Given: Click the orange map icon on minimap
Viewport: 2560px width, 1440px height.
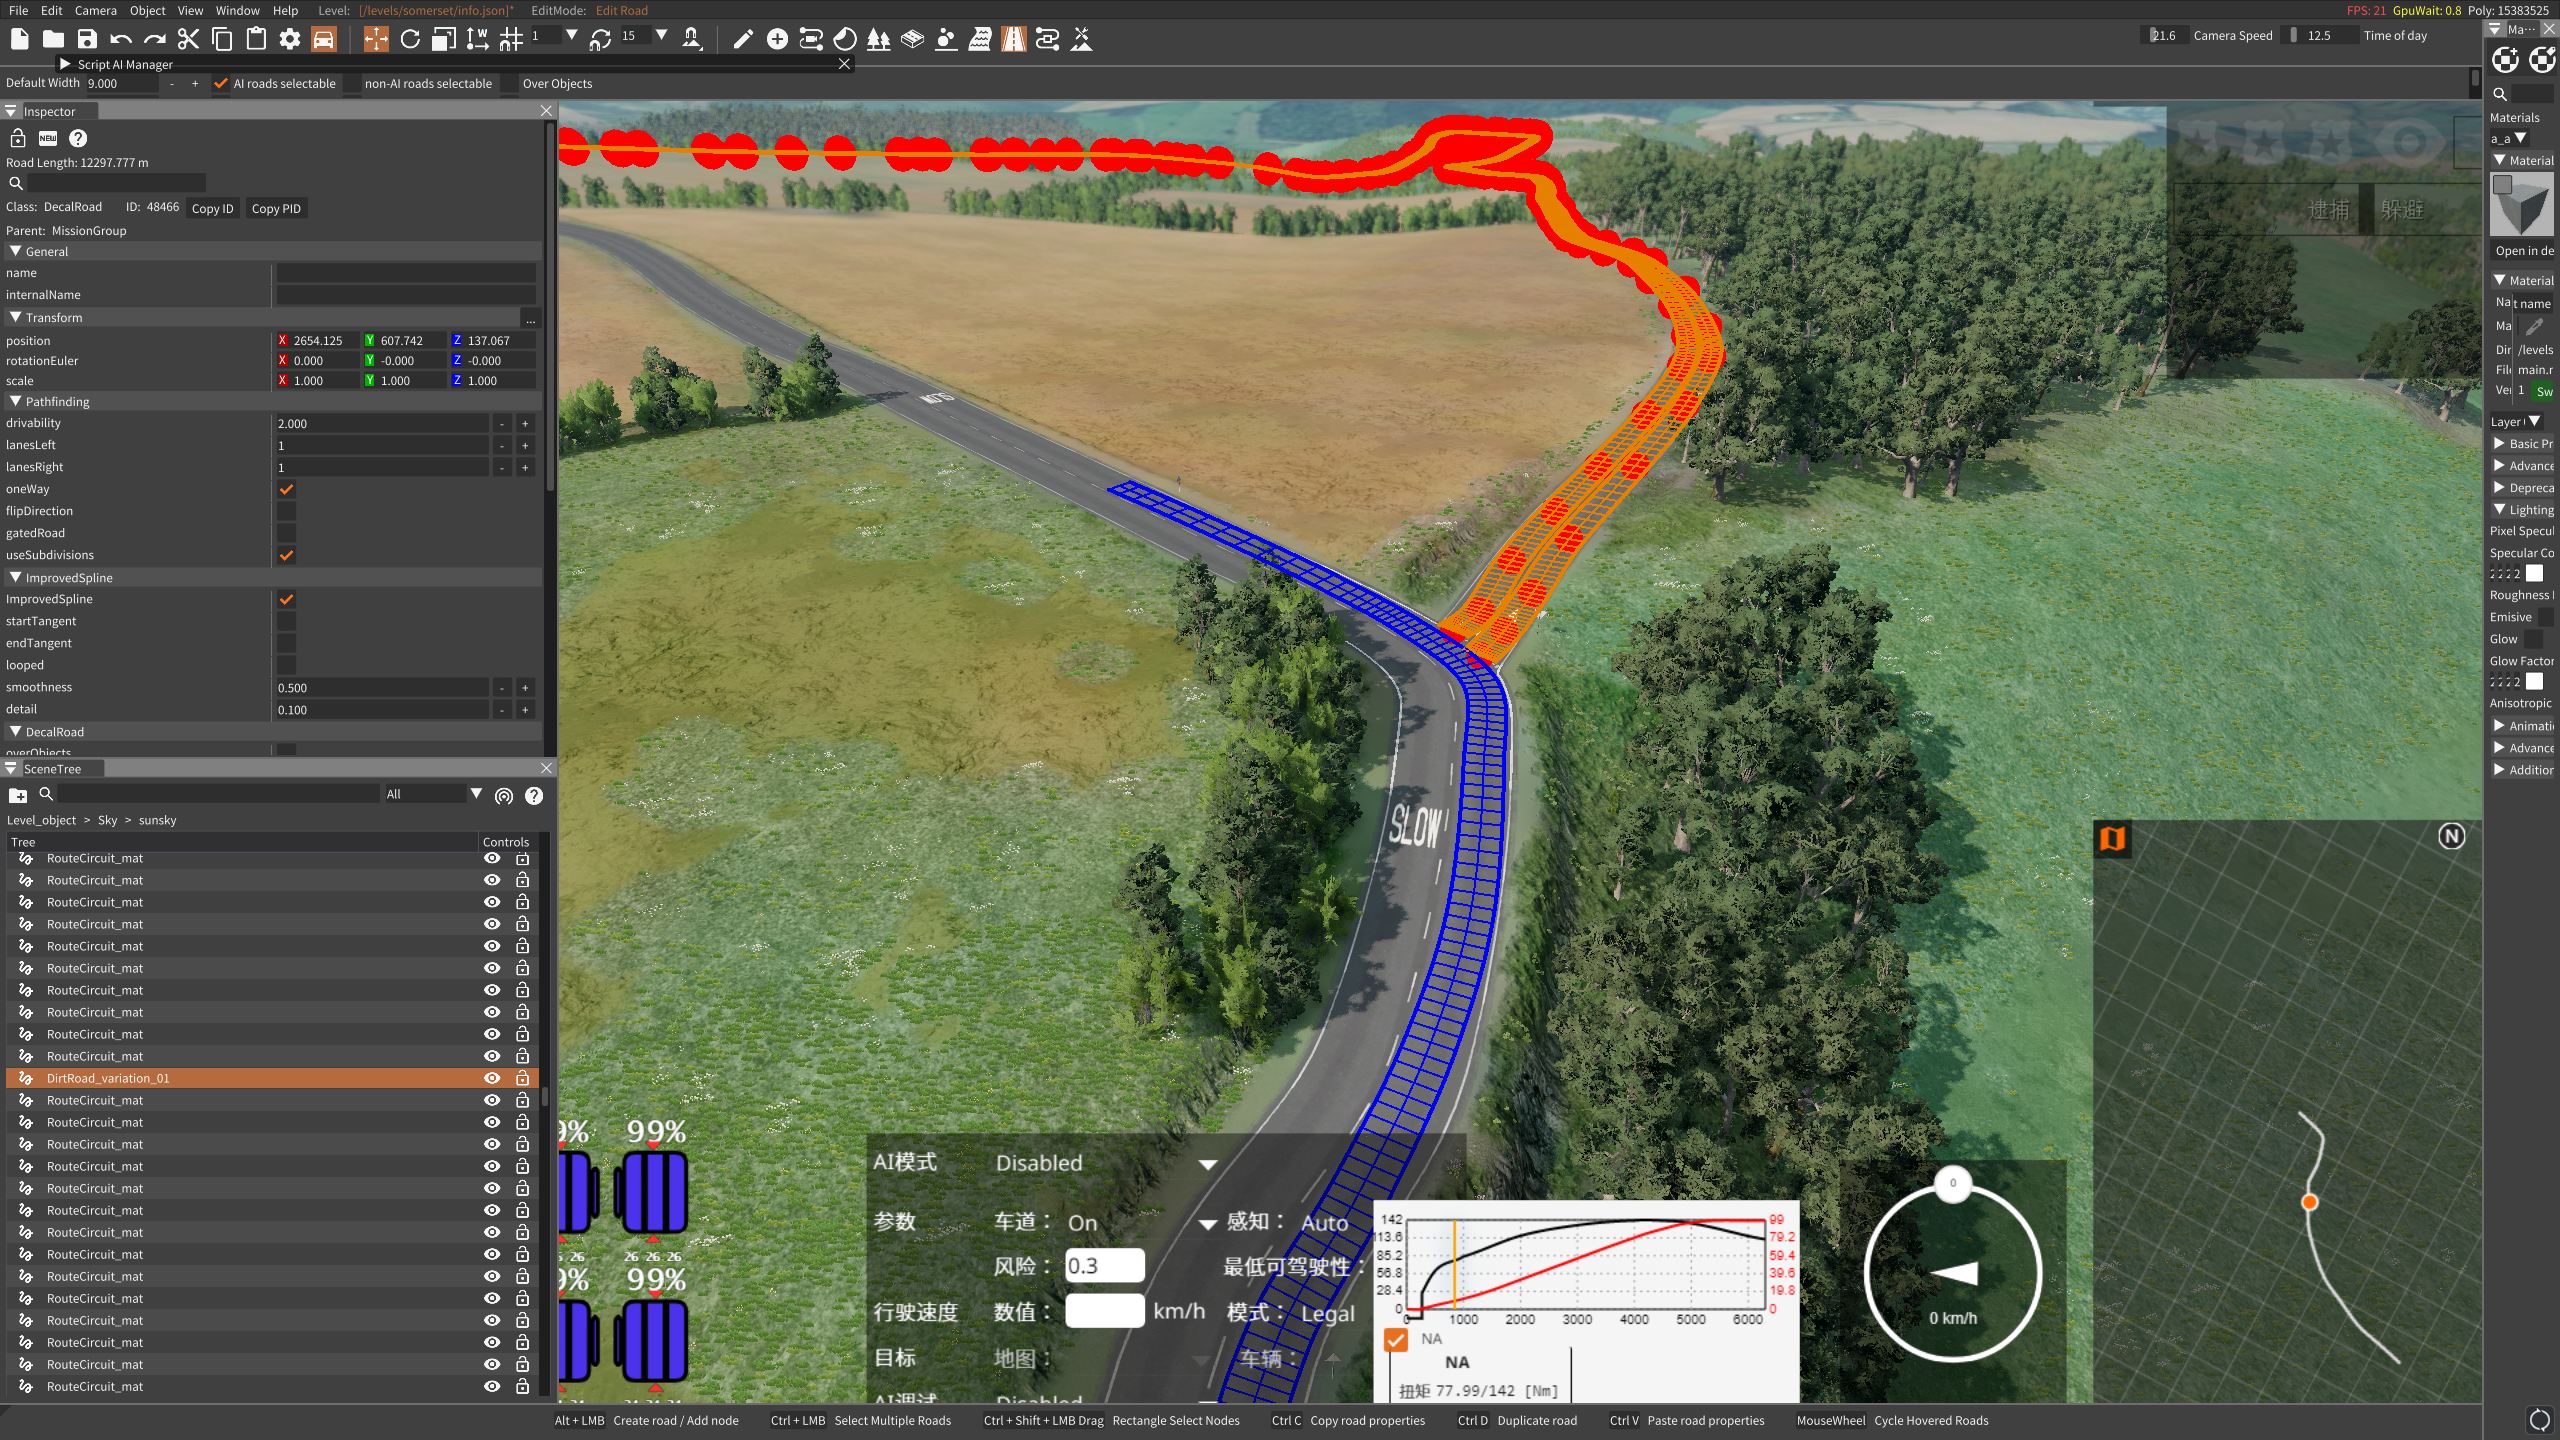Looking at the screenshot, I should click(x=2112, y=838).
